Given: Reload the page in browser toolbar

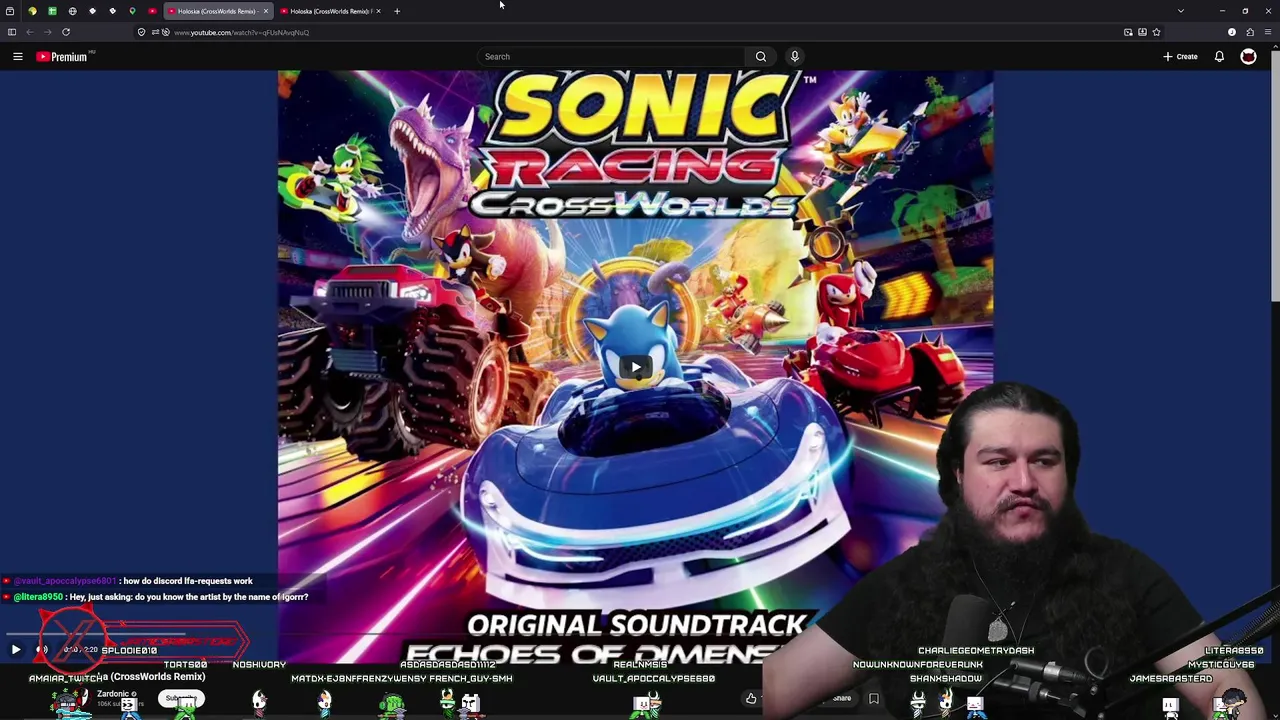Looking at the screenshot, I should (66, 32).
